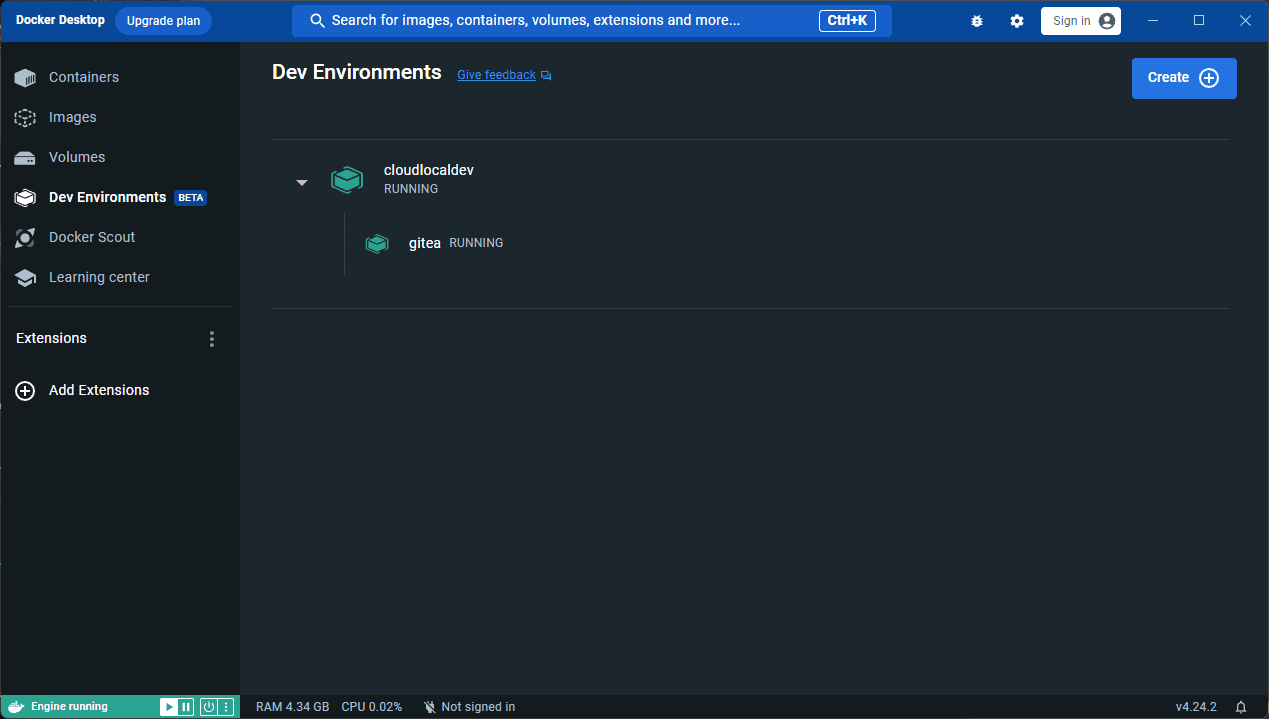Image resolution: width=1269 pixels, height=719 pixels.
Task: Click the Docker whale icon in status bar
Action: click(16, 707)
